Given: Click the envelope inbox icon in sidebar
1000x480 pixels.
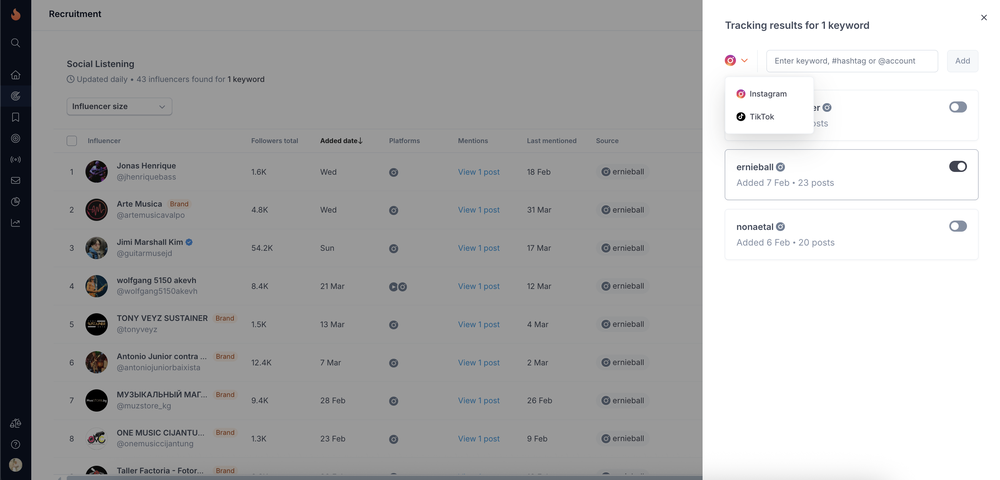Looking at the screenshot, I should tap(15, 180).
